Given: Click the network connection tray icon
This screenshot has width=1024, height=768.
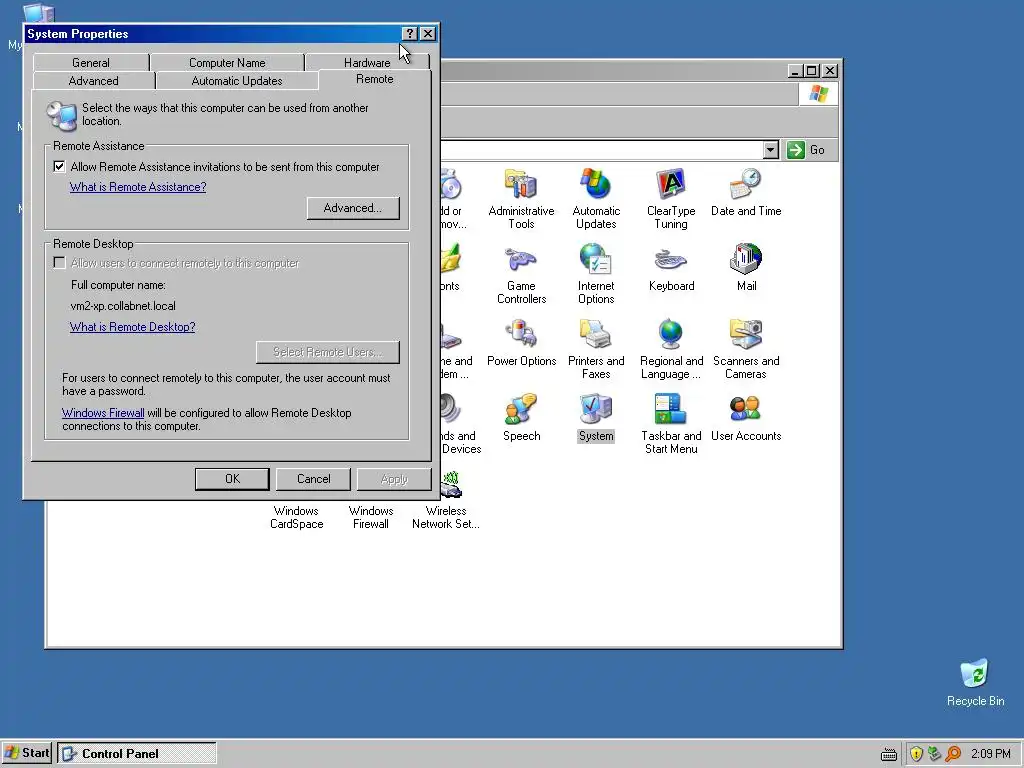Looking at the screenshot, I should click(935, 754).
